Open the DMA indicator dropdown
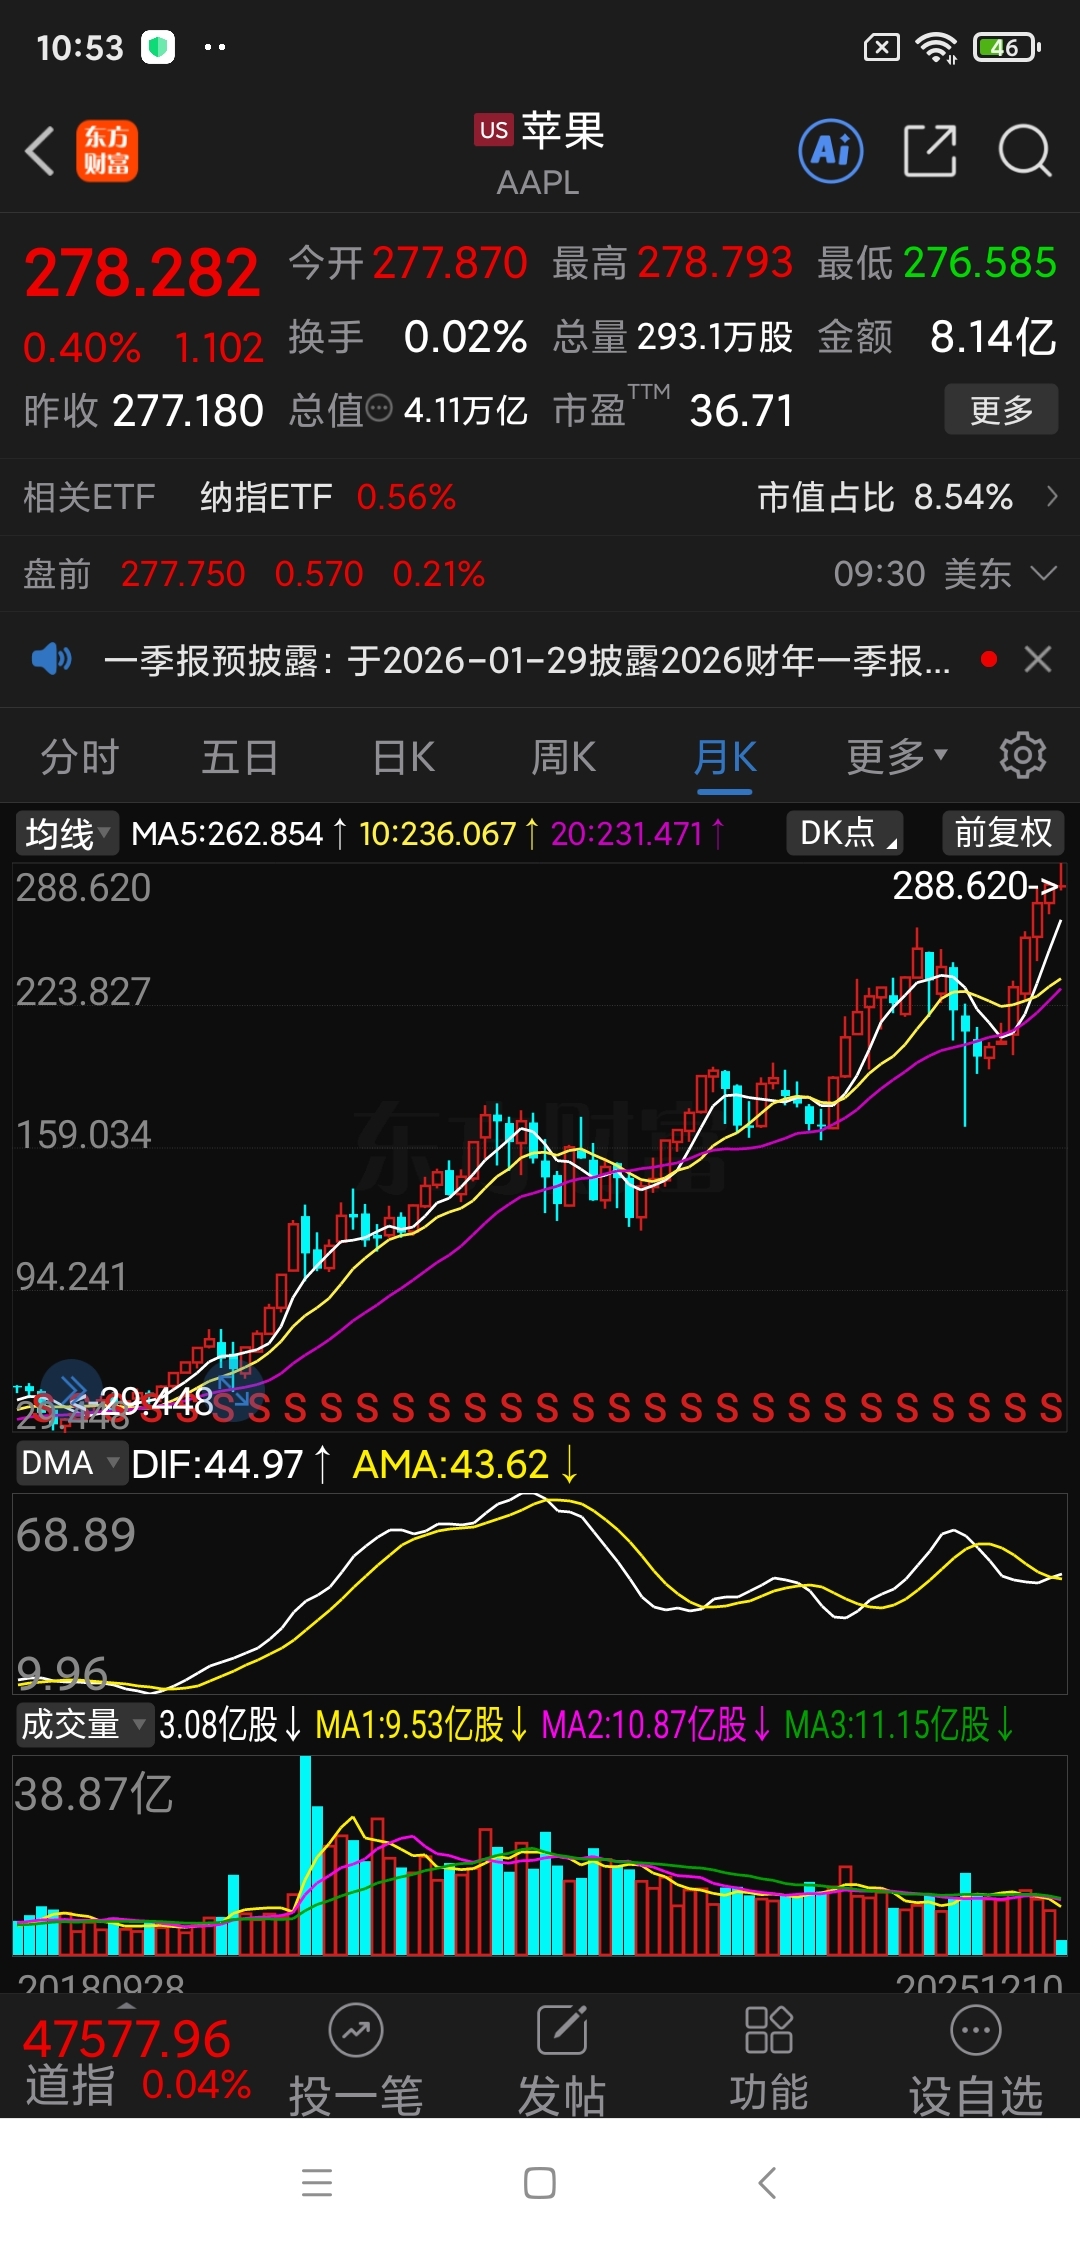 click(70, 1463)
